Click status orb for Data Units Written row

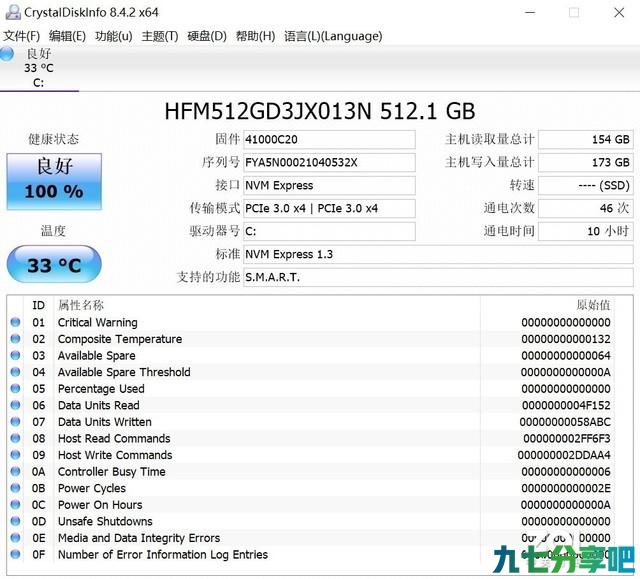(x=16, y=421)
